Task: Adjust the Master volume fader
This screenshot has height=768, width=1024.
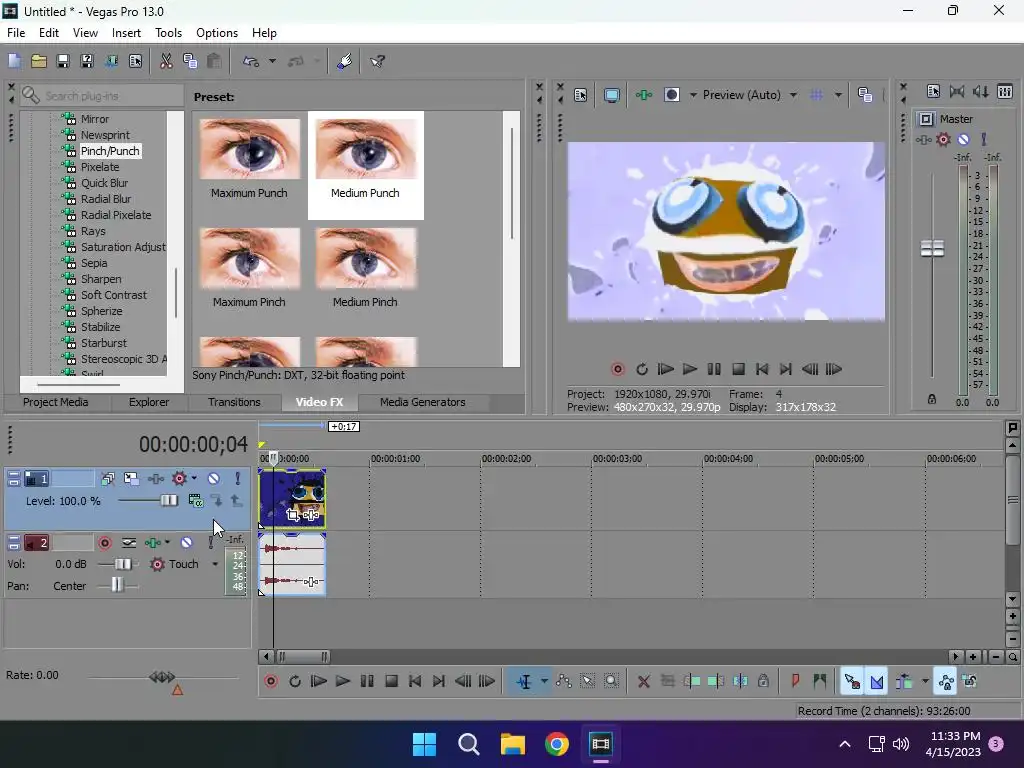Action: tap(932, 249)
